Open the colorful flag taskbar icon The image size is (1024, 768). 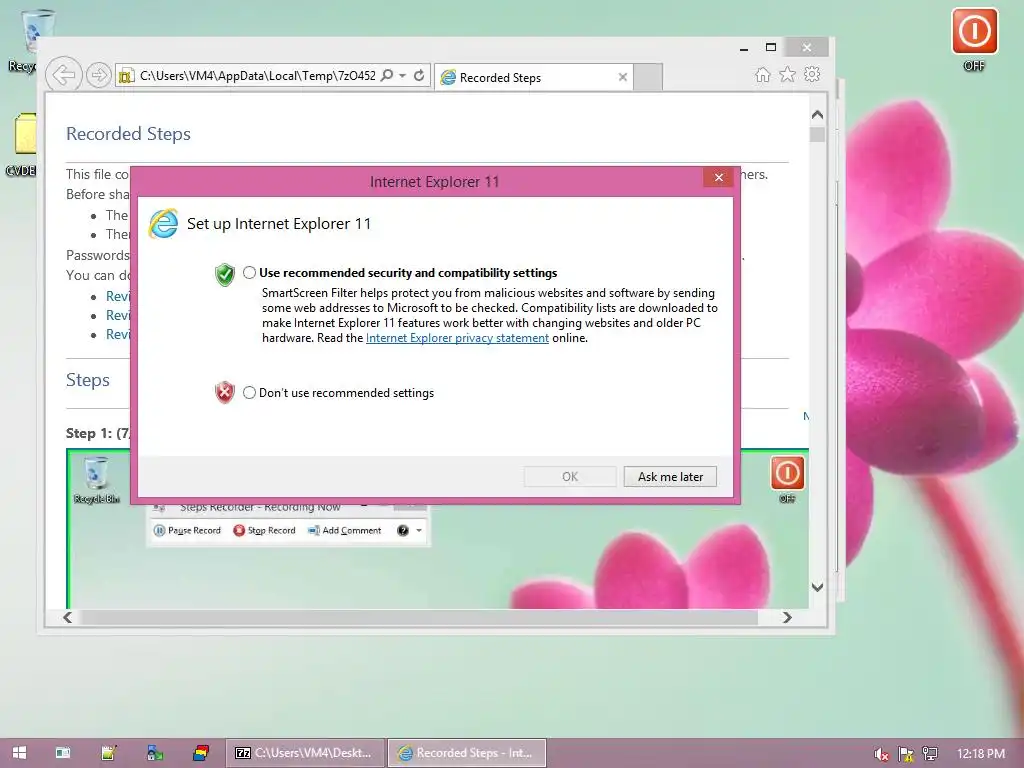coord(200,753)
